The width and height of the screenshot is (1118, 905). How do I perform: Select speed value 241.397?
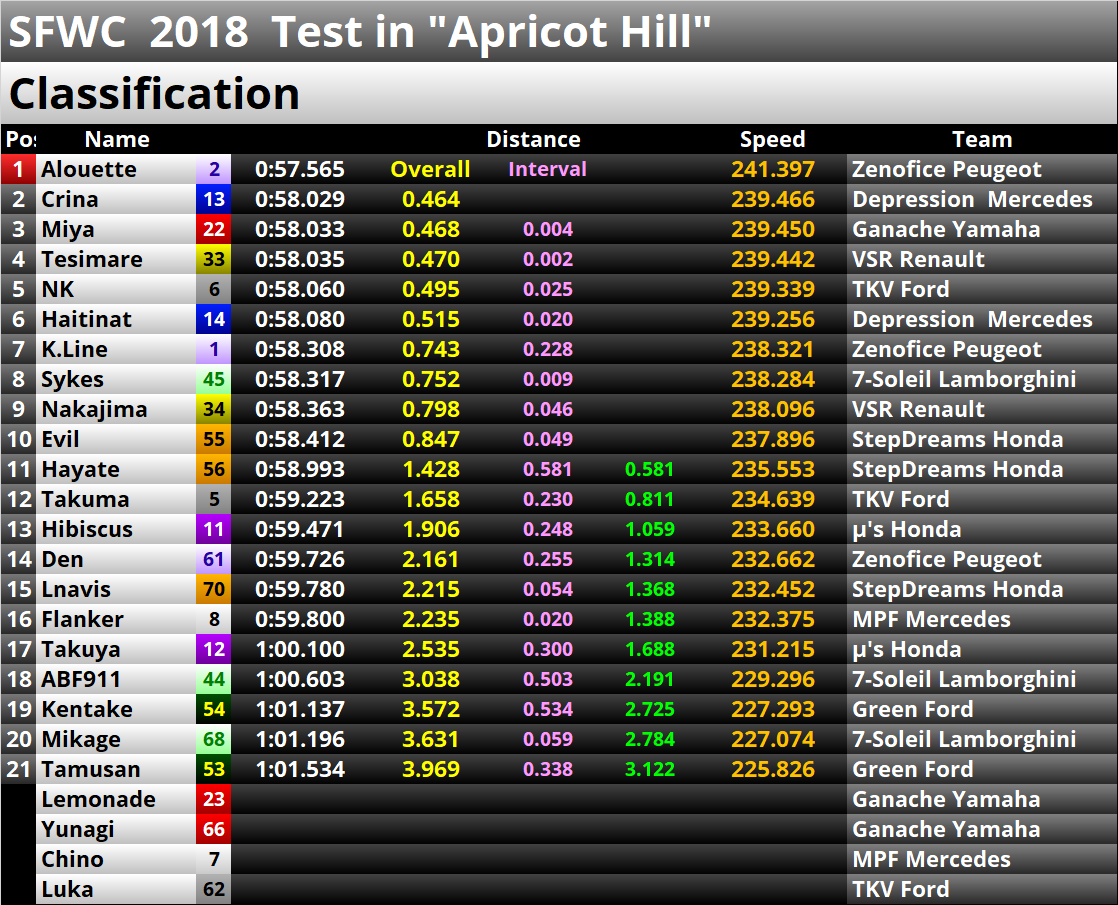[773, 169]
